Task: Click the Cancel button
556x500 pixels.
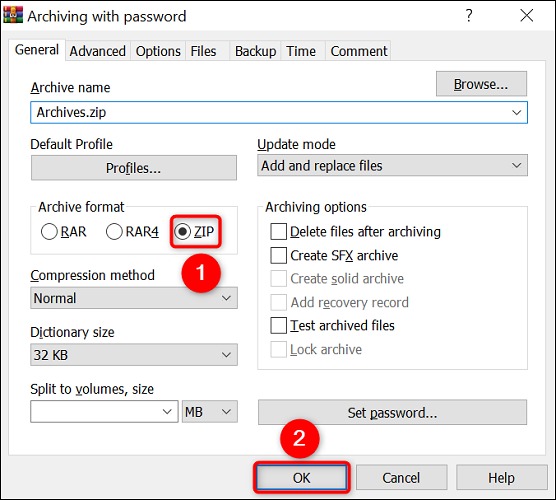Action: coord(401,478)
